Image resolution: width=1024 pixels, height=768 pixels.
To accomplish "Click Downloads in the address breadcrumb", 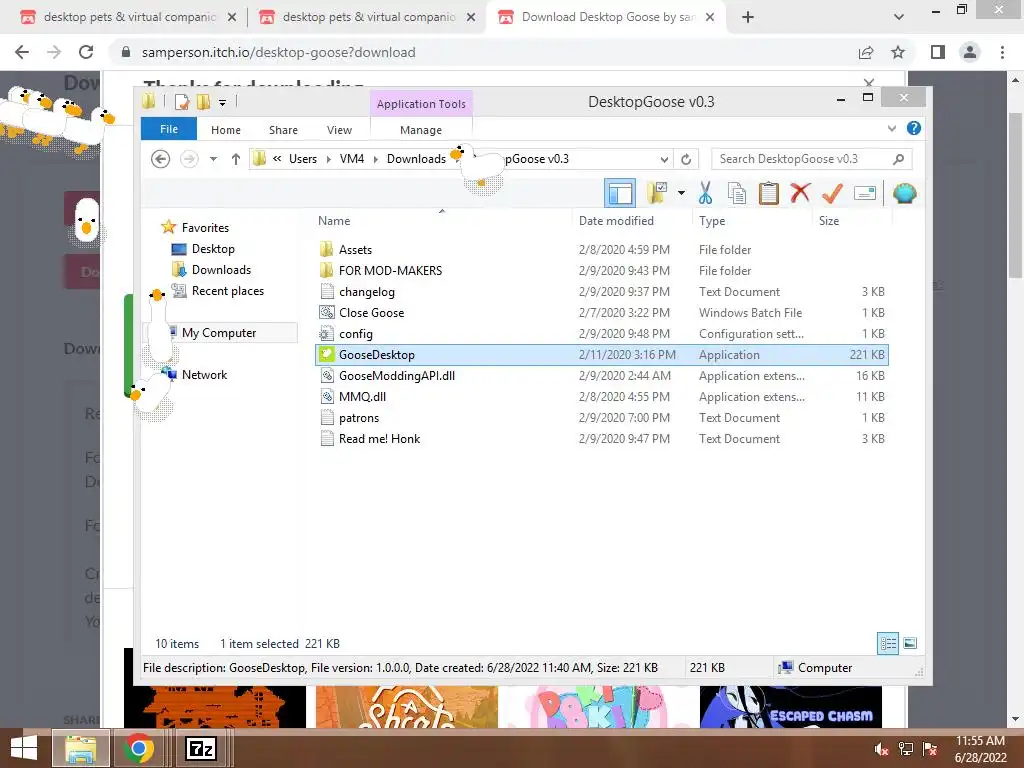I will [x=416, y=159].
